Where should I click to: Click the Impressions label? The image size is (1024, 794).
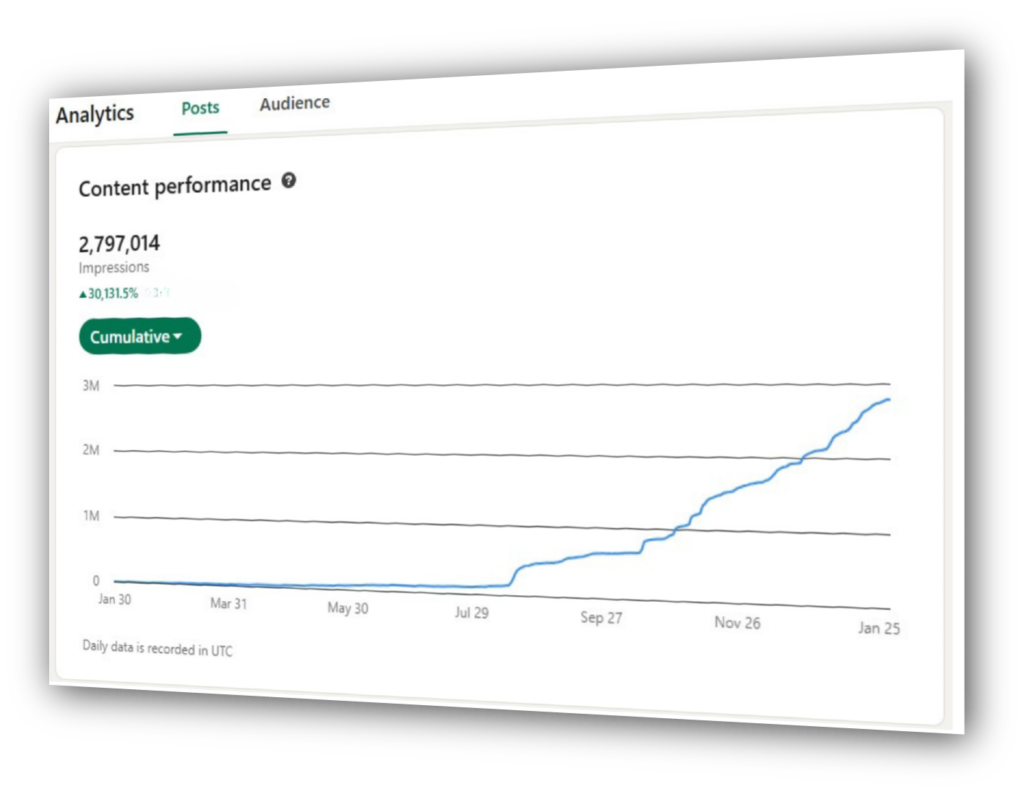click(x=114, y=267)
